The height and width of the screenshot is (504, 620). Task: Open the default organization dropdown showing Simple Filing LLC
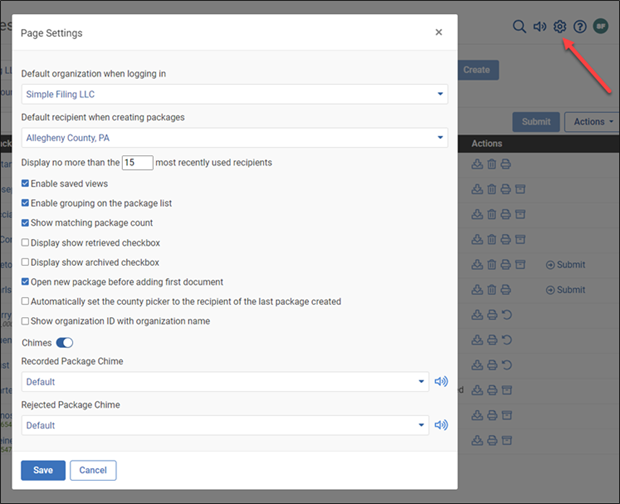[234, 94]
